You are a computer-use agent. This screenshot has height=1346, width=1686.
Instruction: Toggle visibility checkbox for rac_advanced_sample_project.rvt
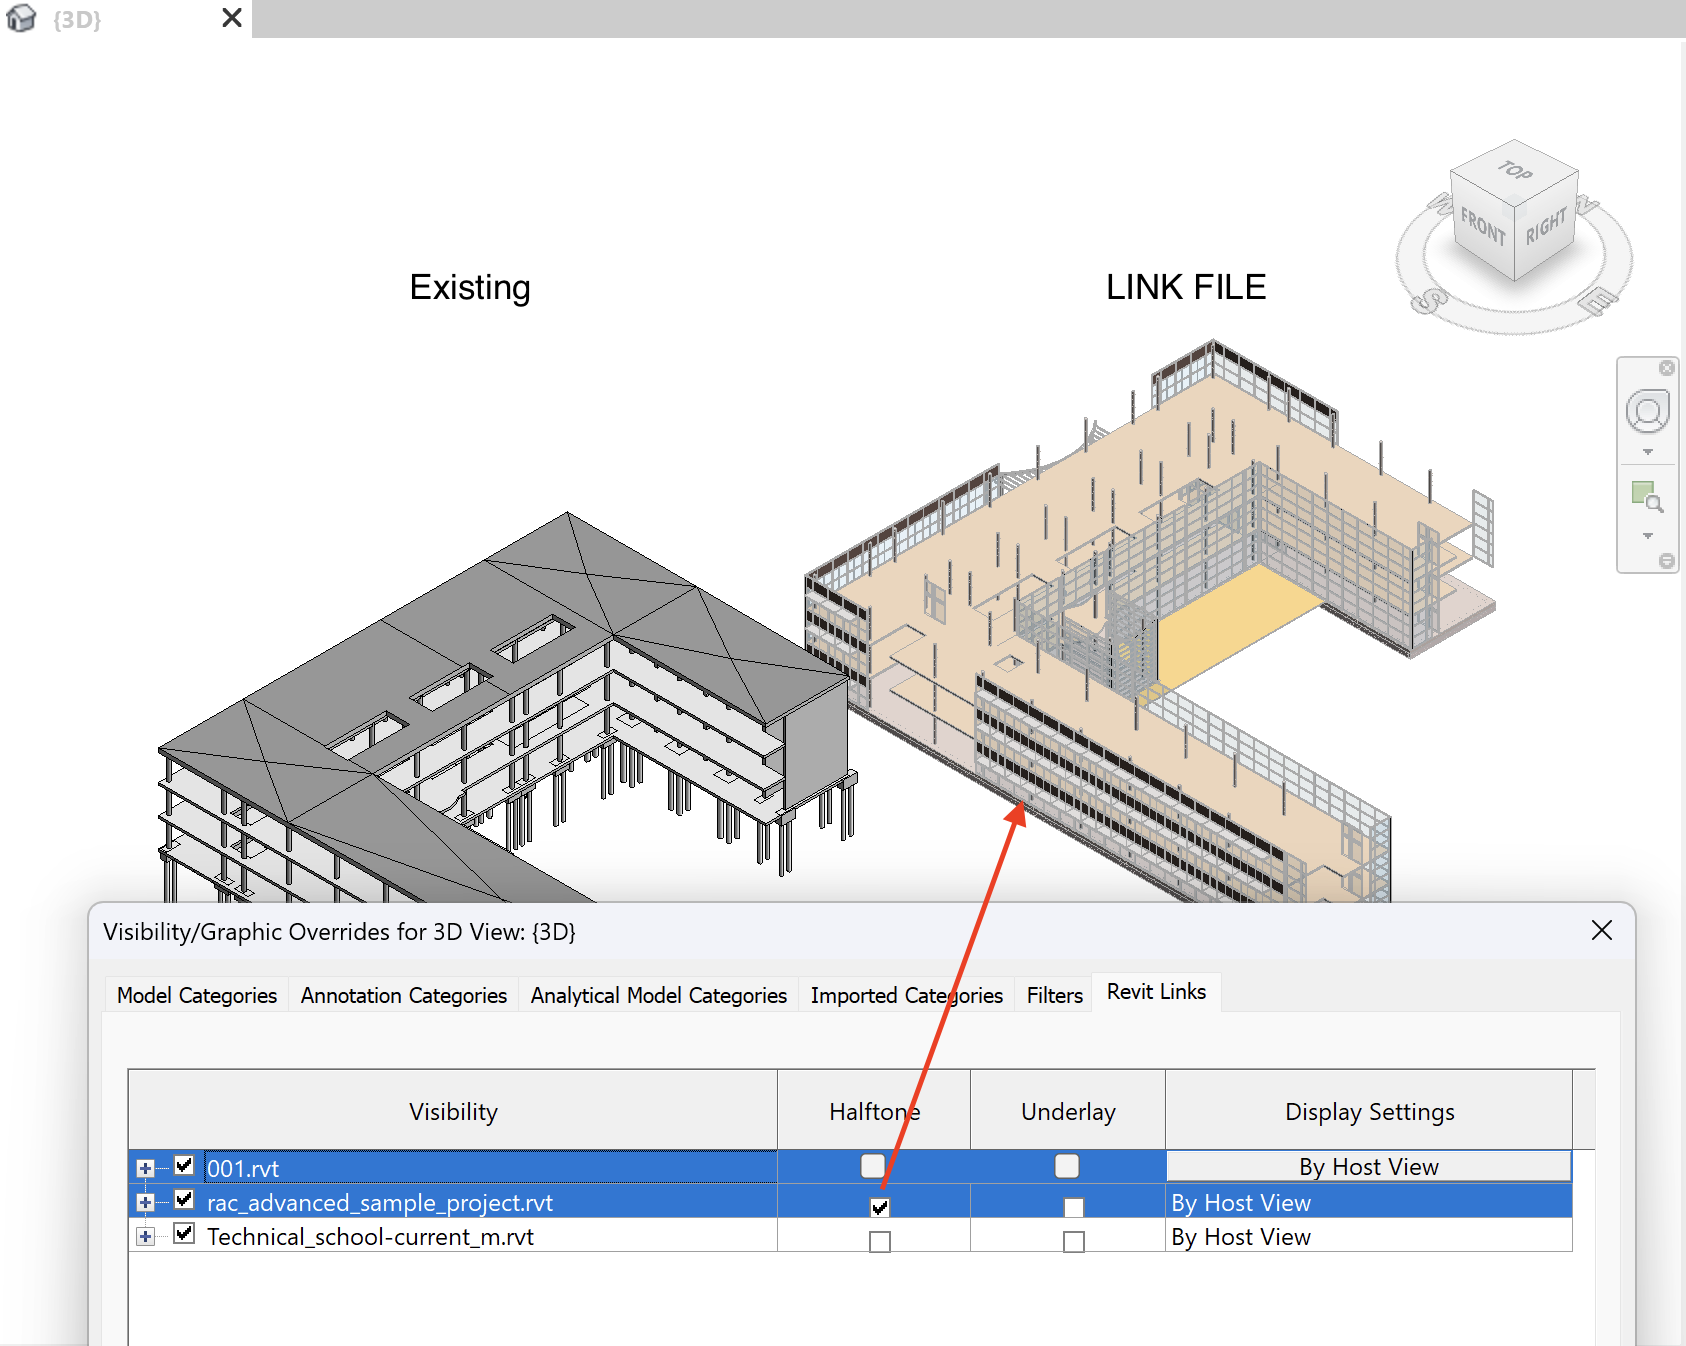(184, 1199)
